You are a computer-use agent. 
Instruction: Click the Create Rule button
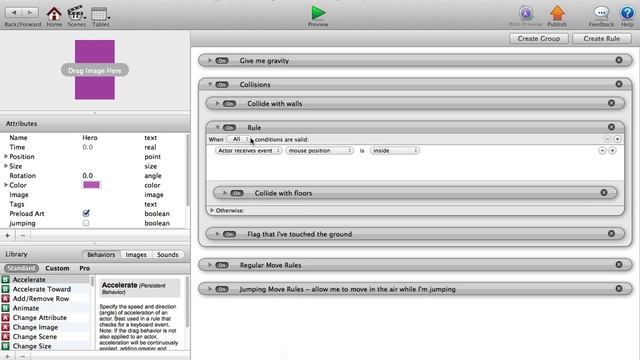[602, 39]
